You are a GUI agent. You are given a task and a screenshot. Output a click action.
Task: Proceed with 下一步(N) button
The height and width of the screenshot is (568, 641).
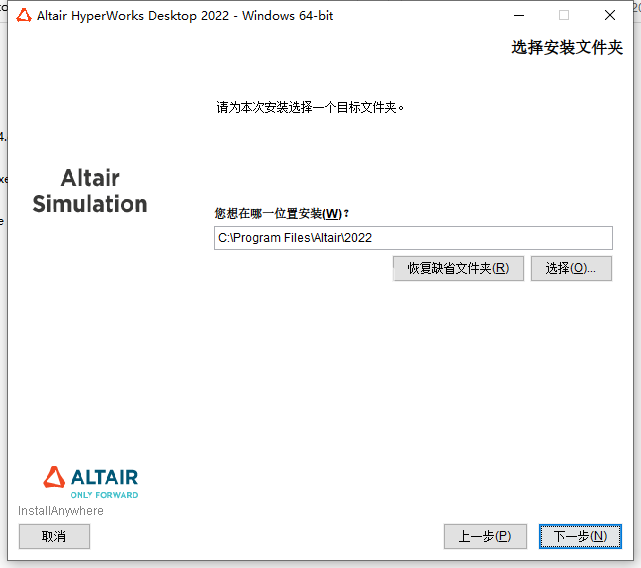[x=580, y=536]
